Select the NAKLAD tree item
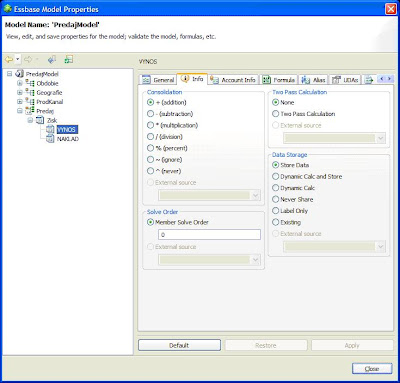The height and width of the screenshot is (383, 400). coord(68,139)
